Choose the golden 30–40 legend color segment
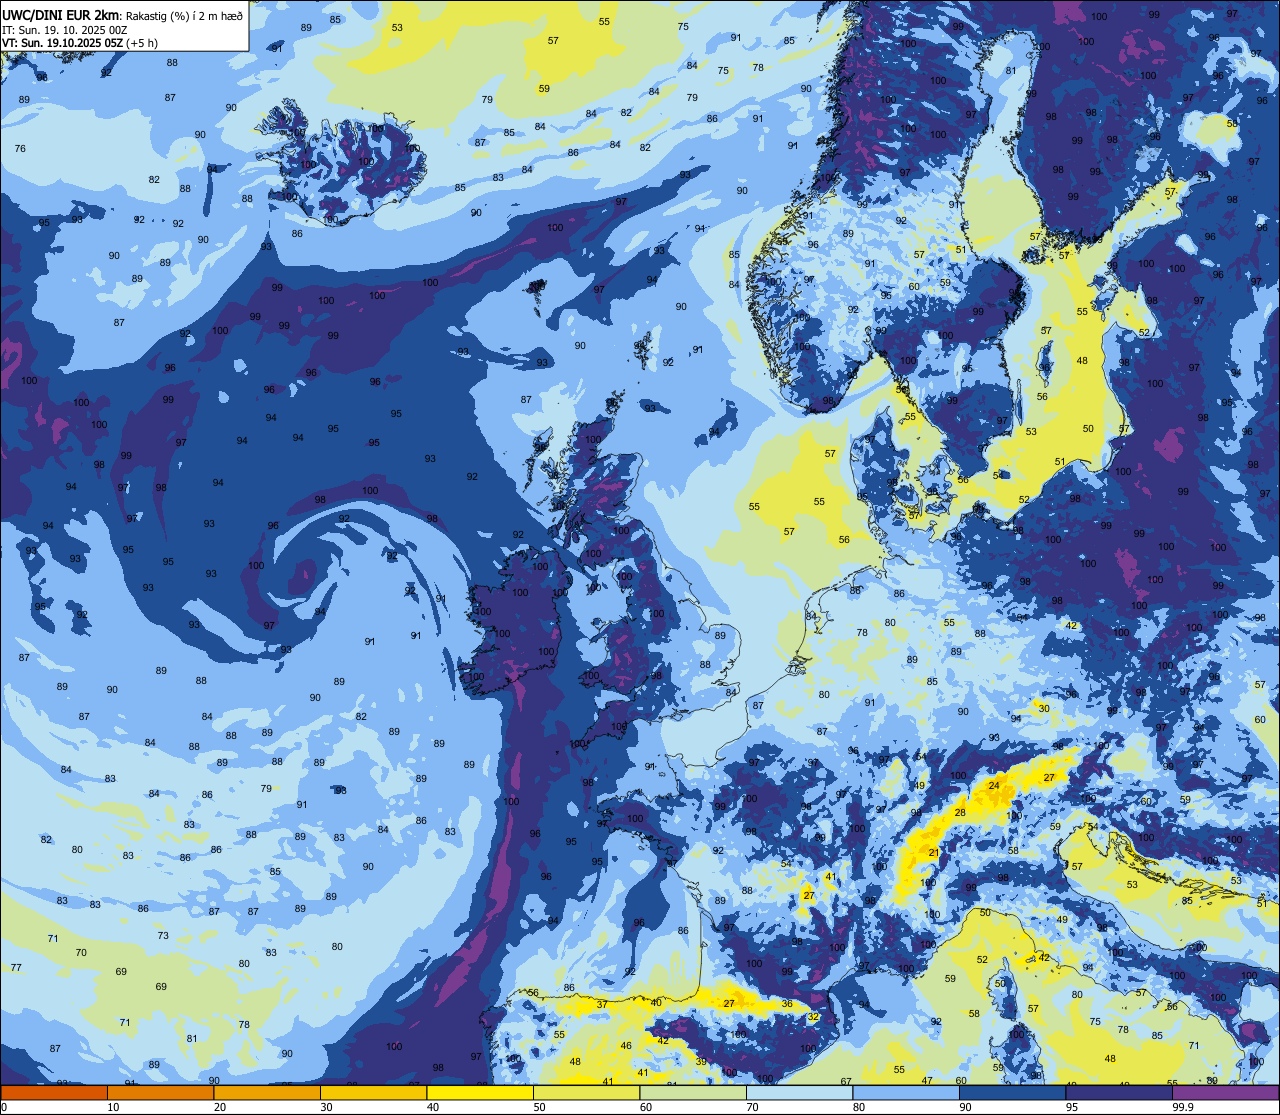The width and height of the screenshot is (1280, 1115). click(373, 1092)
